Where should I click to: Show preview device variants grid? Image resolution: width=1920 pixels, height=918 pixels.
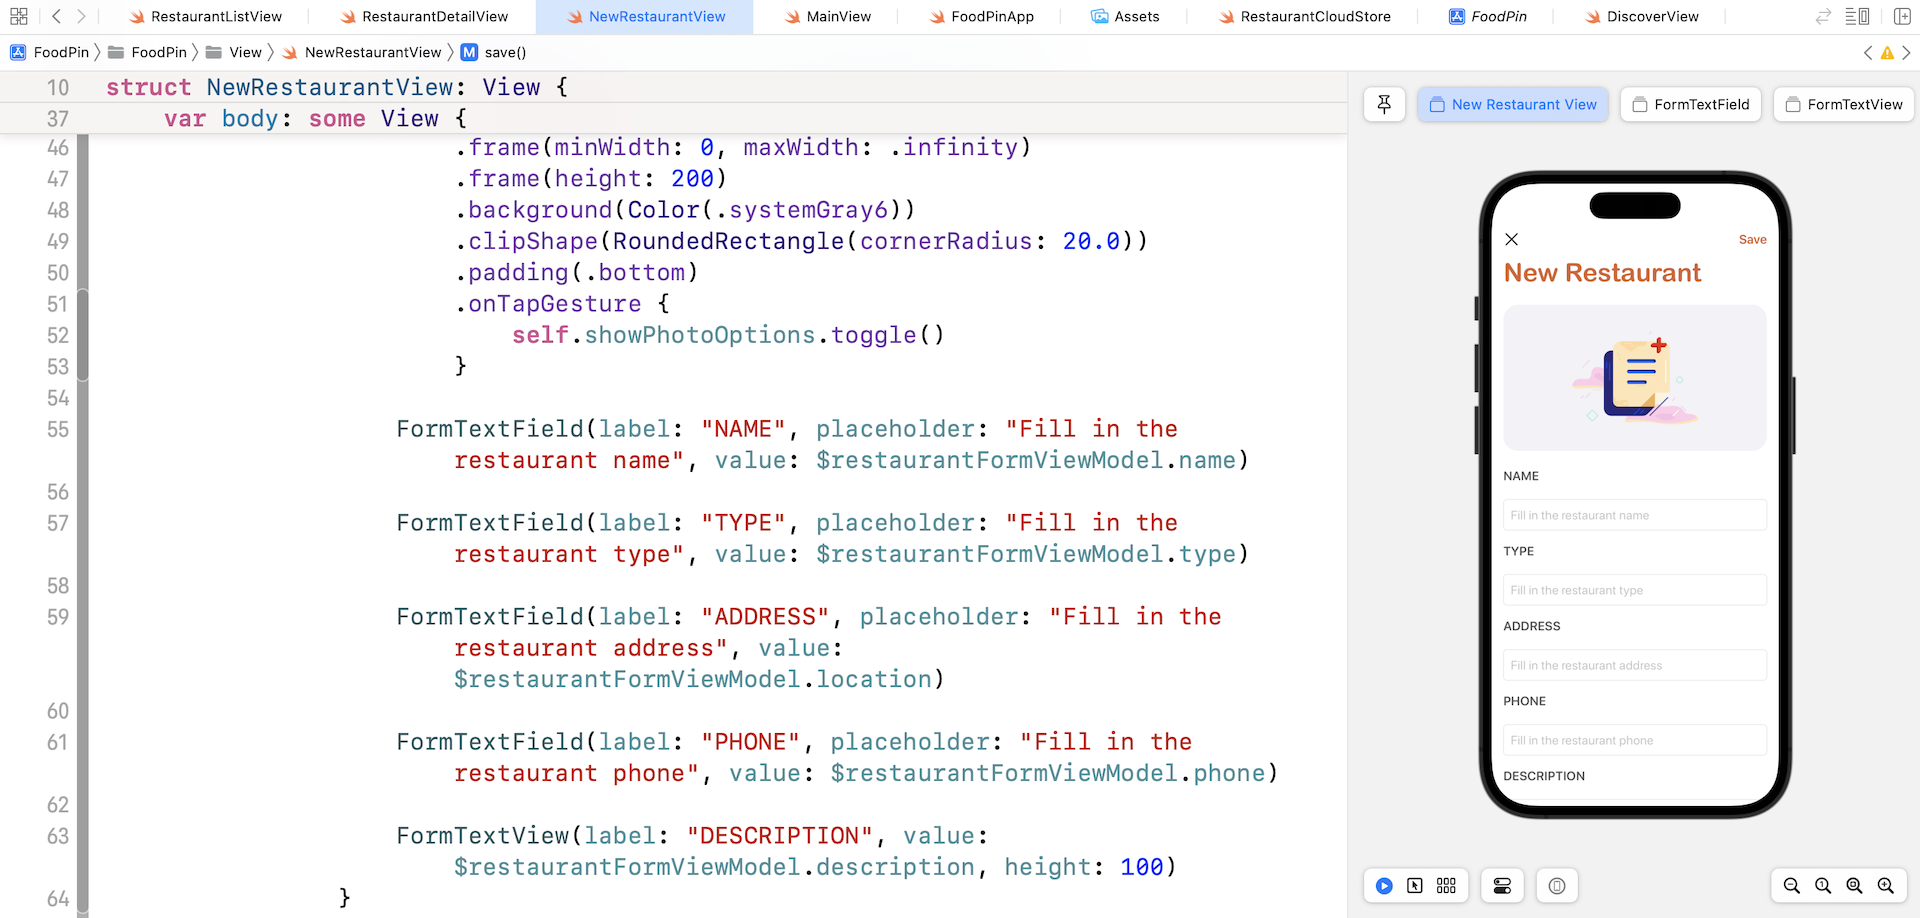coord(1446,886)
